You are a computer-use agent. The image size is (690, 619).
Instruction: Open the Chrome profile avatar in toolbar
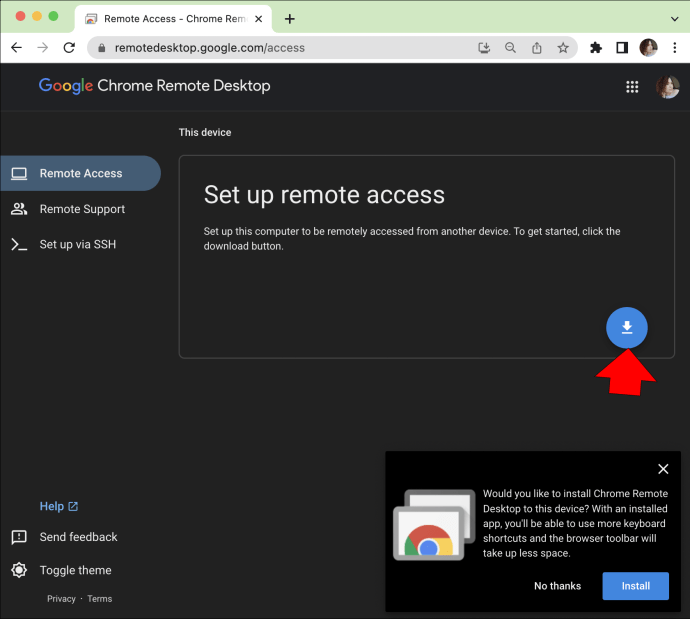click(x=648, y=48)
